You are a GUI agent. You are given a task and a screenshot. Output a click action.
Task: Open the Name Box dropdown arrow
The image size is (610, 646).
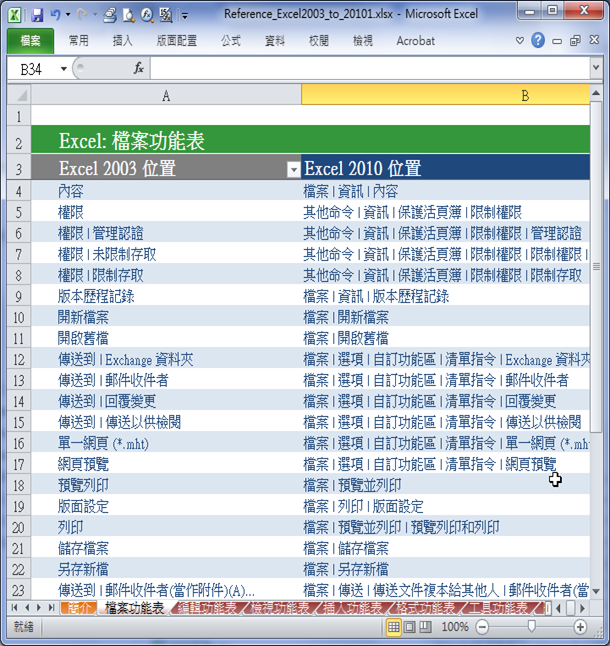pos(64,69)
